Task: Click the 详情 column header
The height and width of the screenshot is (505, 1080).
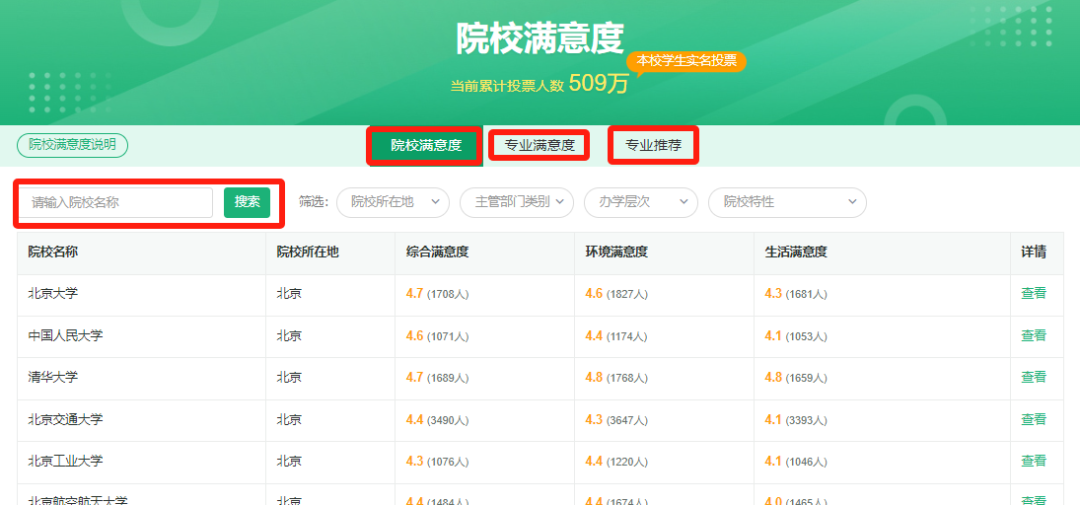Action: 1033,251
